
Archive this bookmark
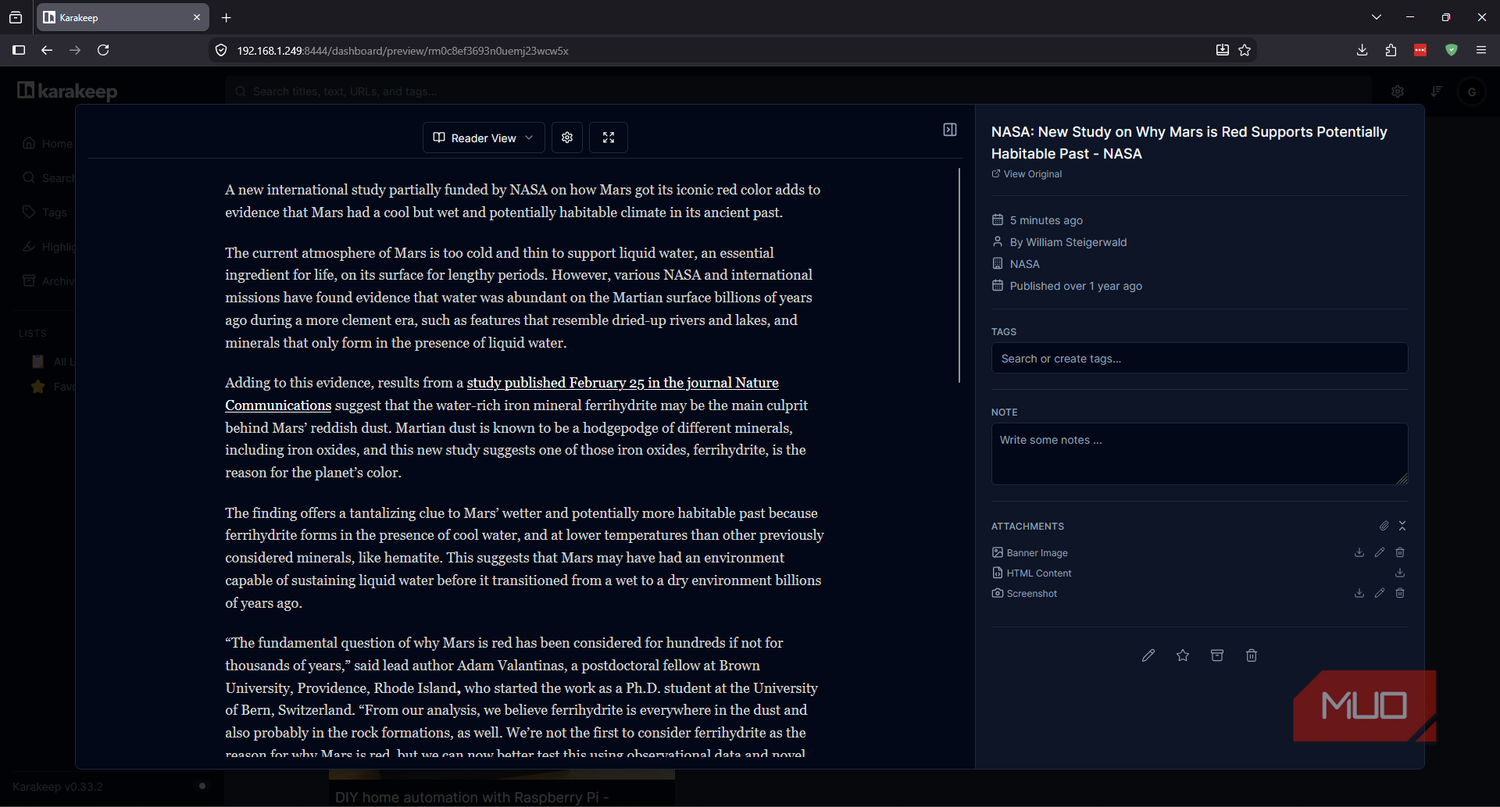[1217, 655]
